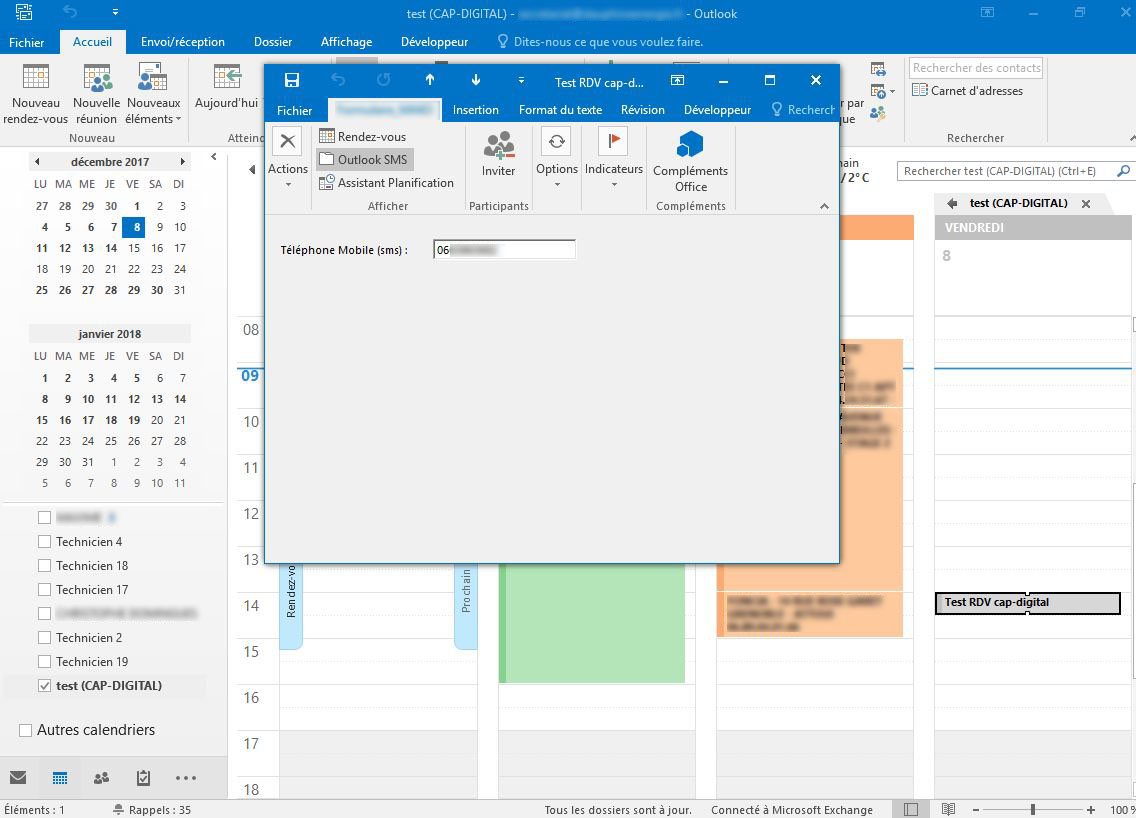Click Send/Receive all folders in Outlook's title bar

(24, 12)
